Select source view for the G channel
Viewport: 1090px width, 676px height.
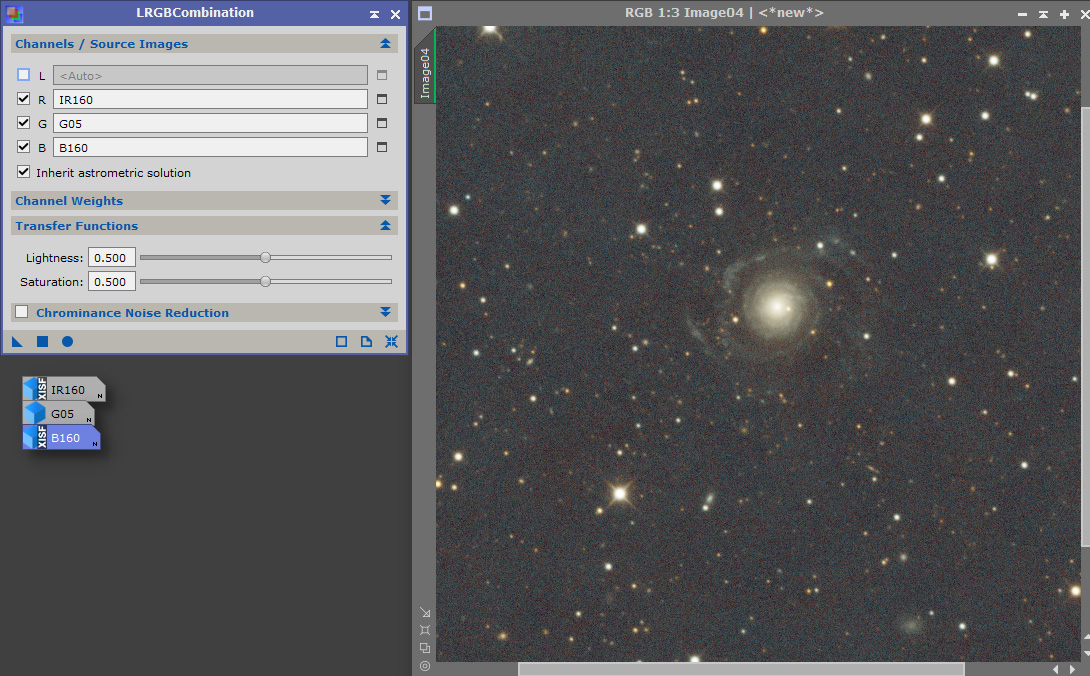click(x=382, y=123)
